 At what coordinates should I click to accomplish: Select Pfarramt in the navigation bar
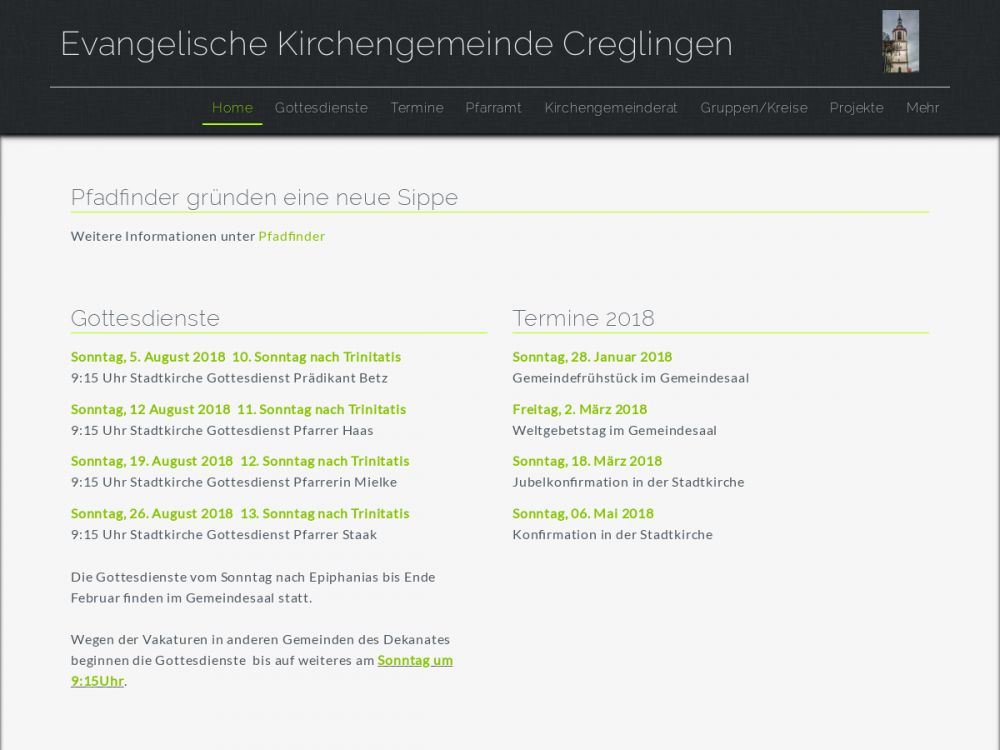[x=493, y=108]
